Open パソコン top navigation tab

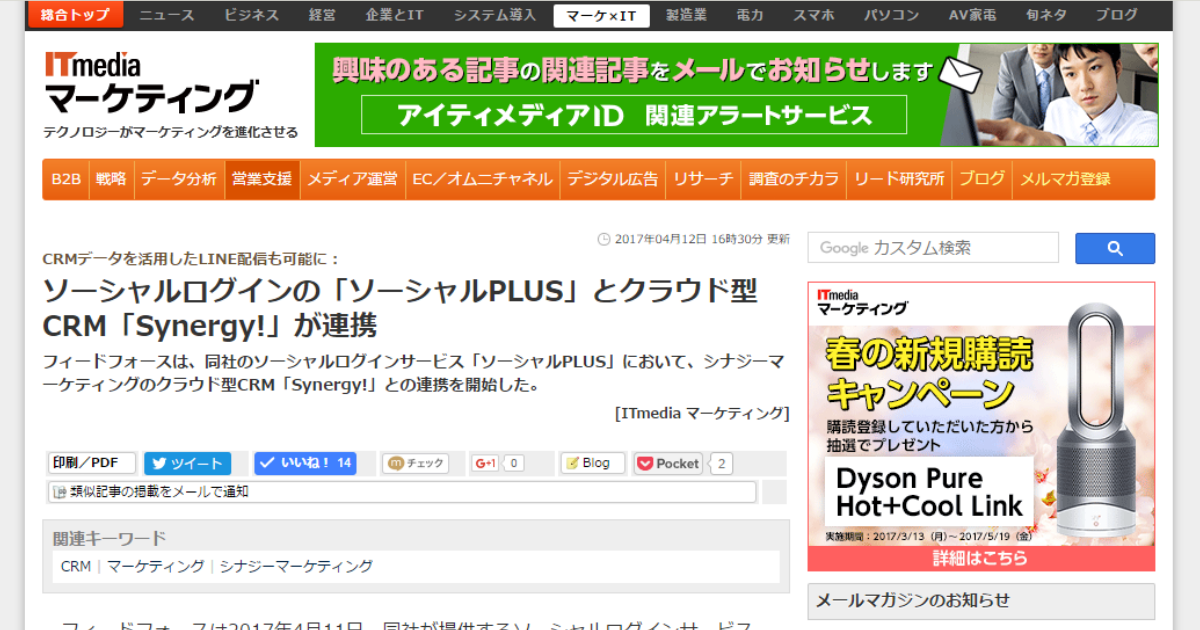tap(891, 15)
